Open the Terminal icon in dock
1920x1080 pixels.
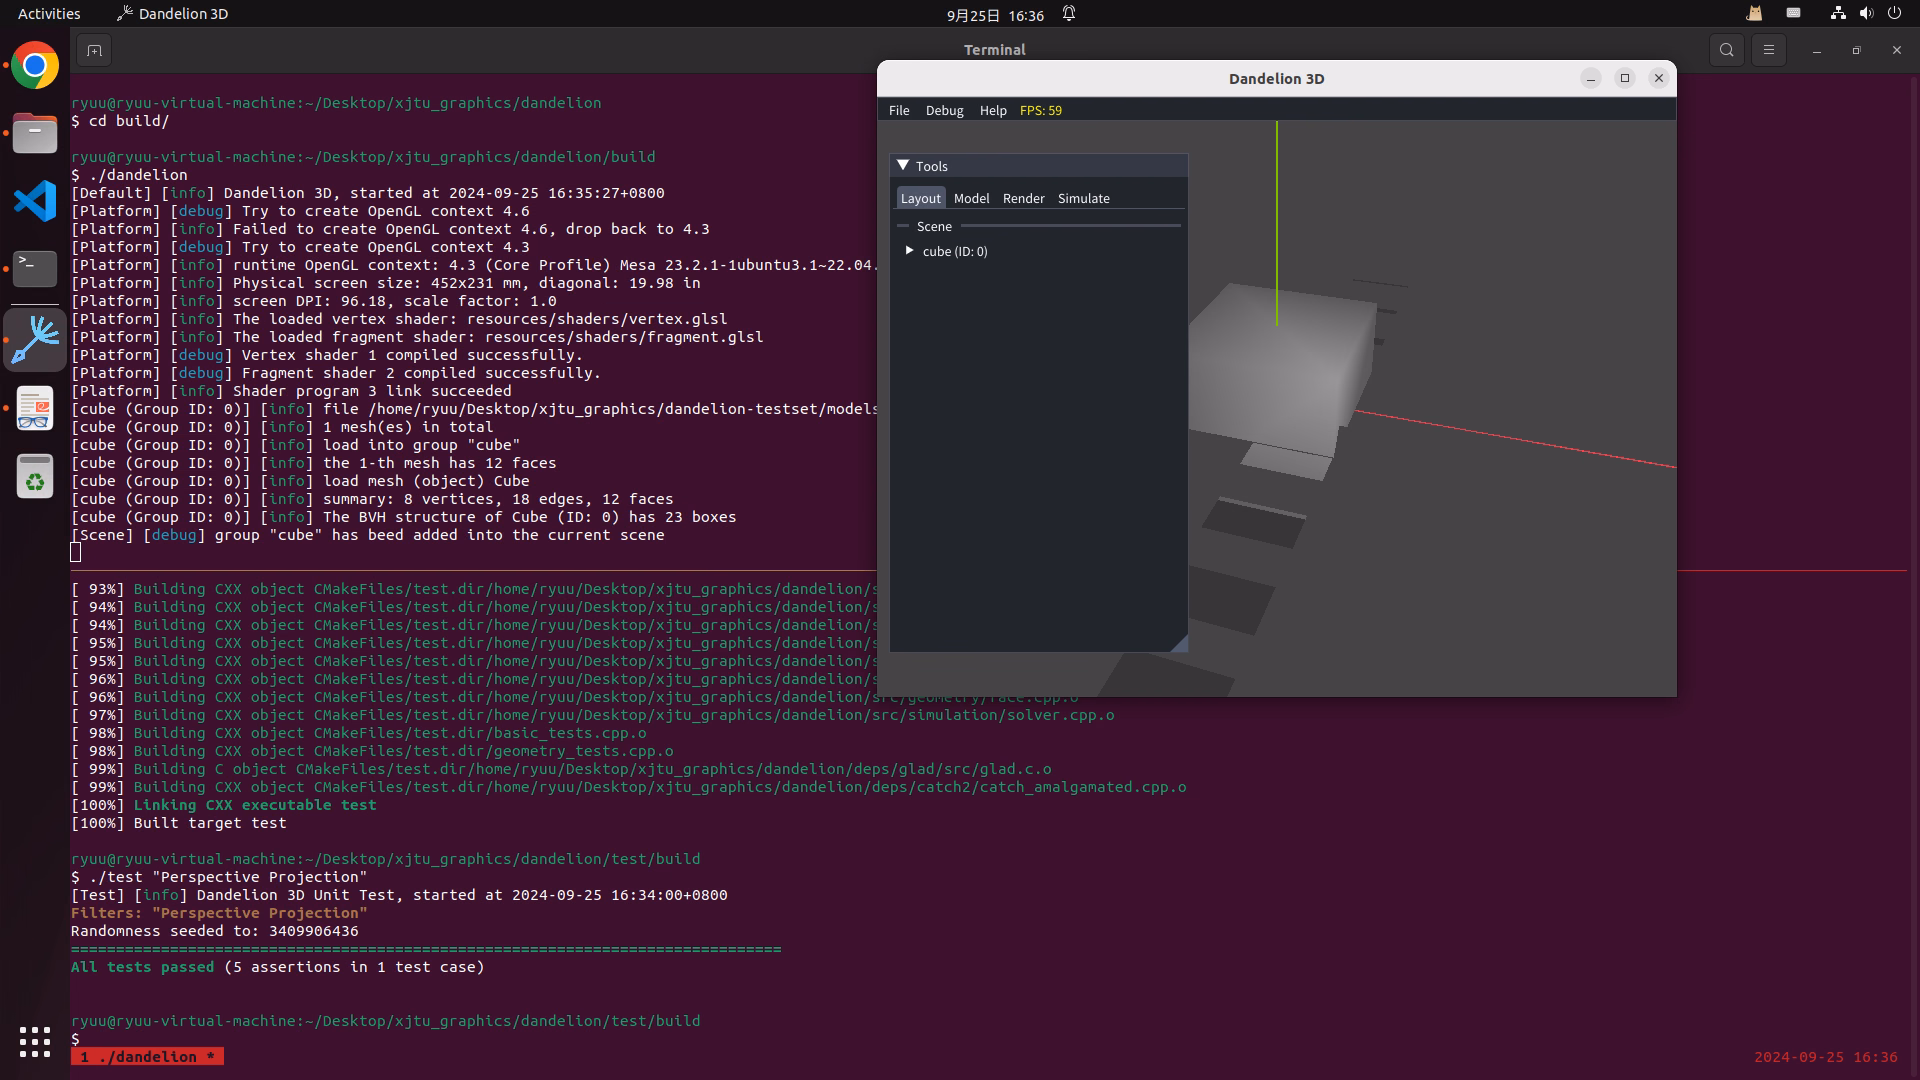click(35, 268)
